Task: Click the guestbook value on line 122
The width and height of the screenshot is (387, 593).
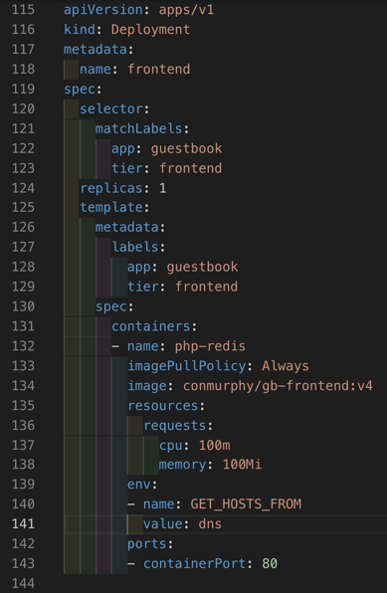Action: (x=186, y=148)
